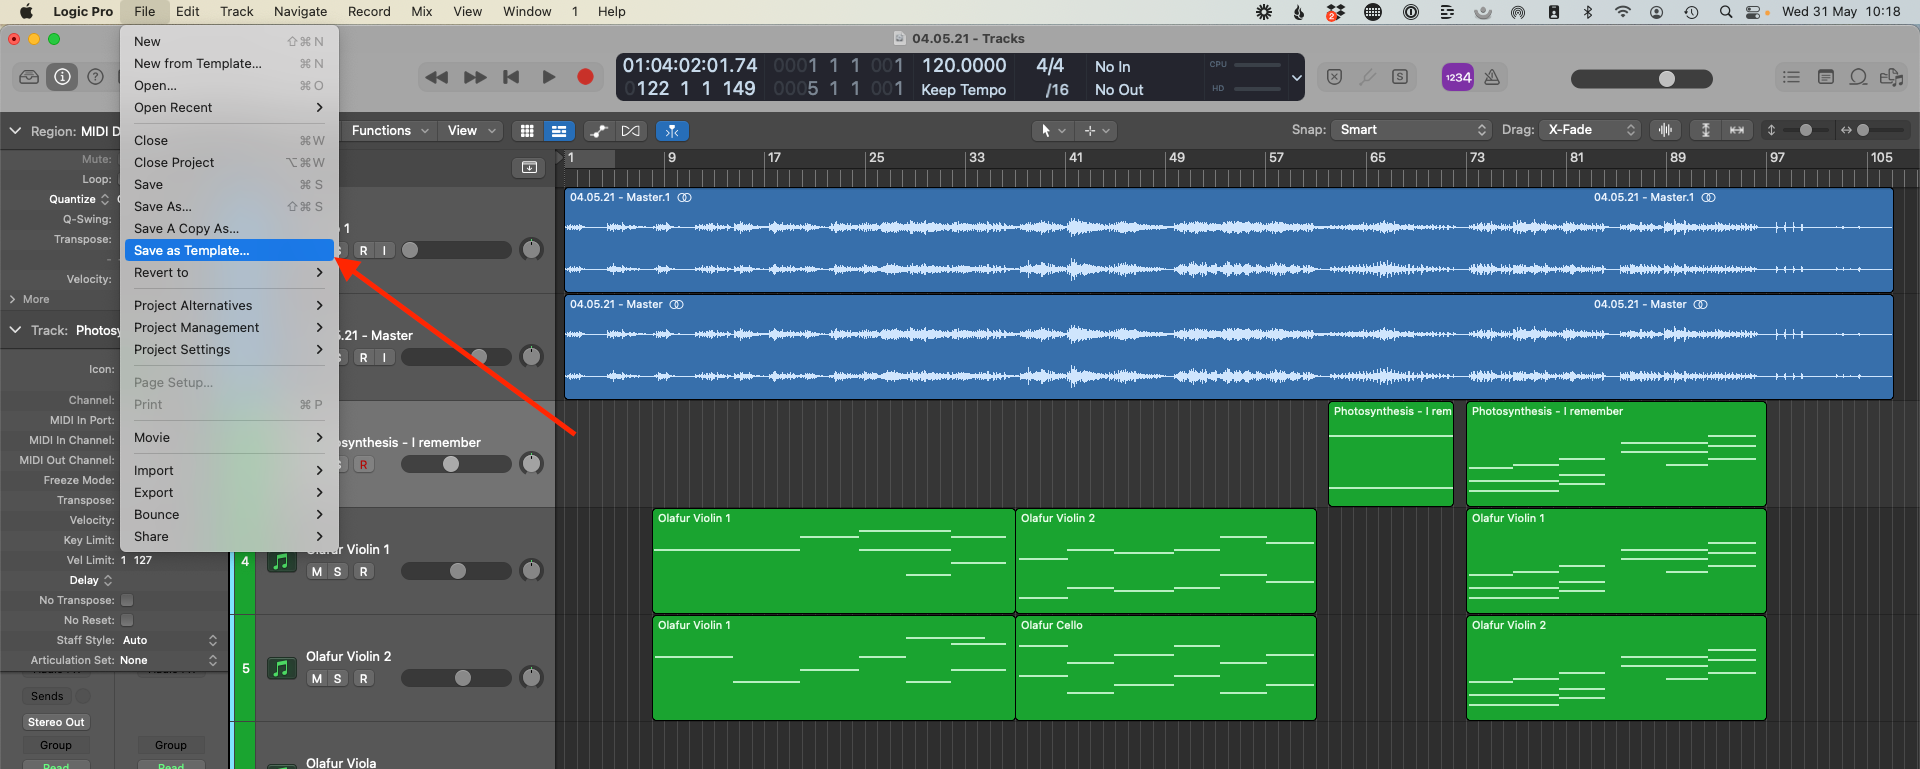
Task: Open the Drag X-Fade dropdown
Action: tap(1590, 130)
